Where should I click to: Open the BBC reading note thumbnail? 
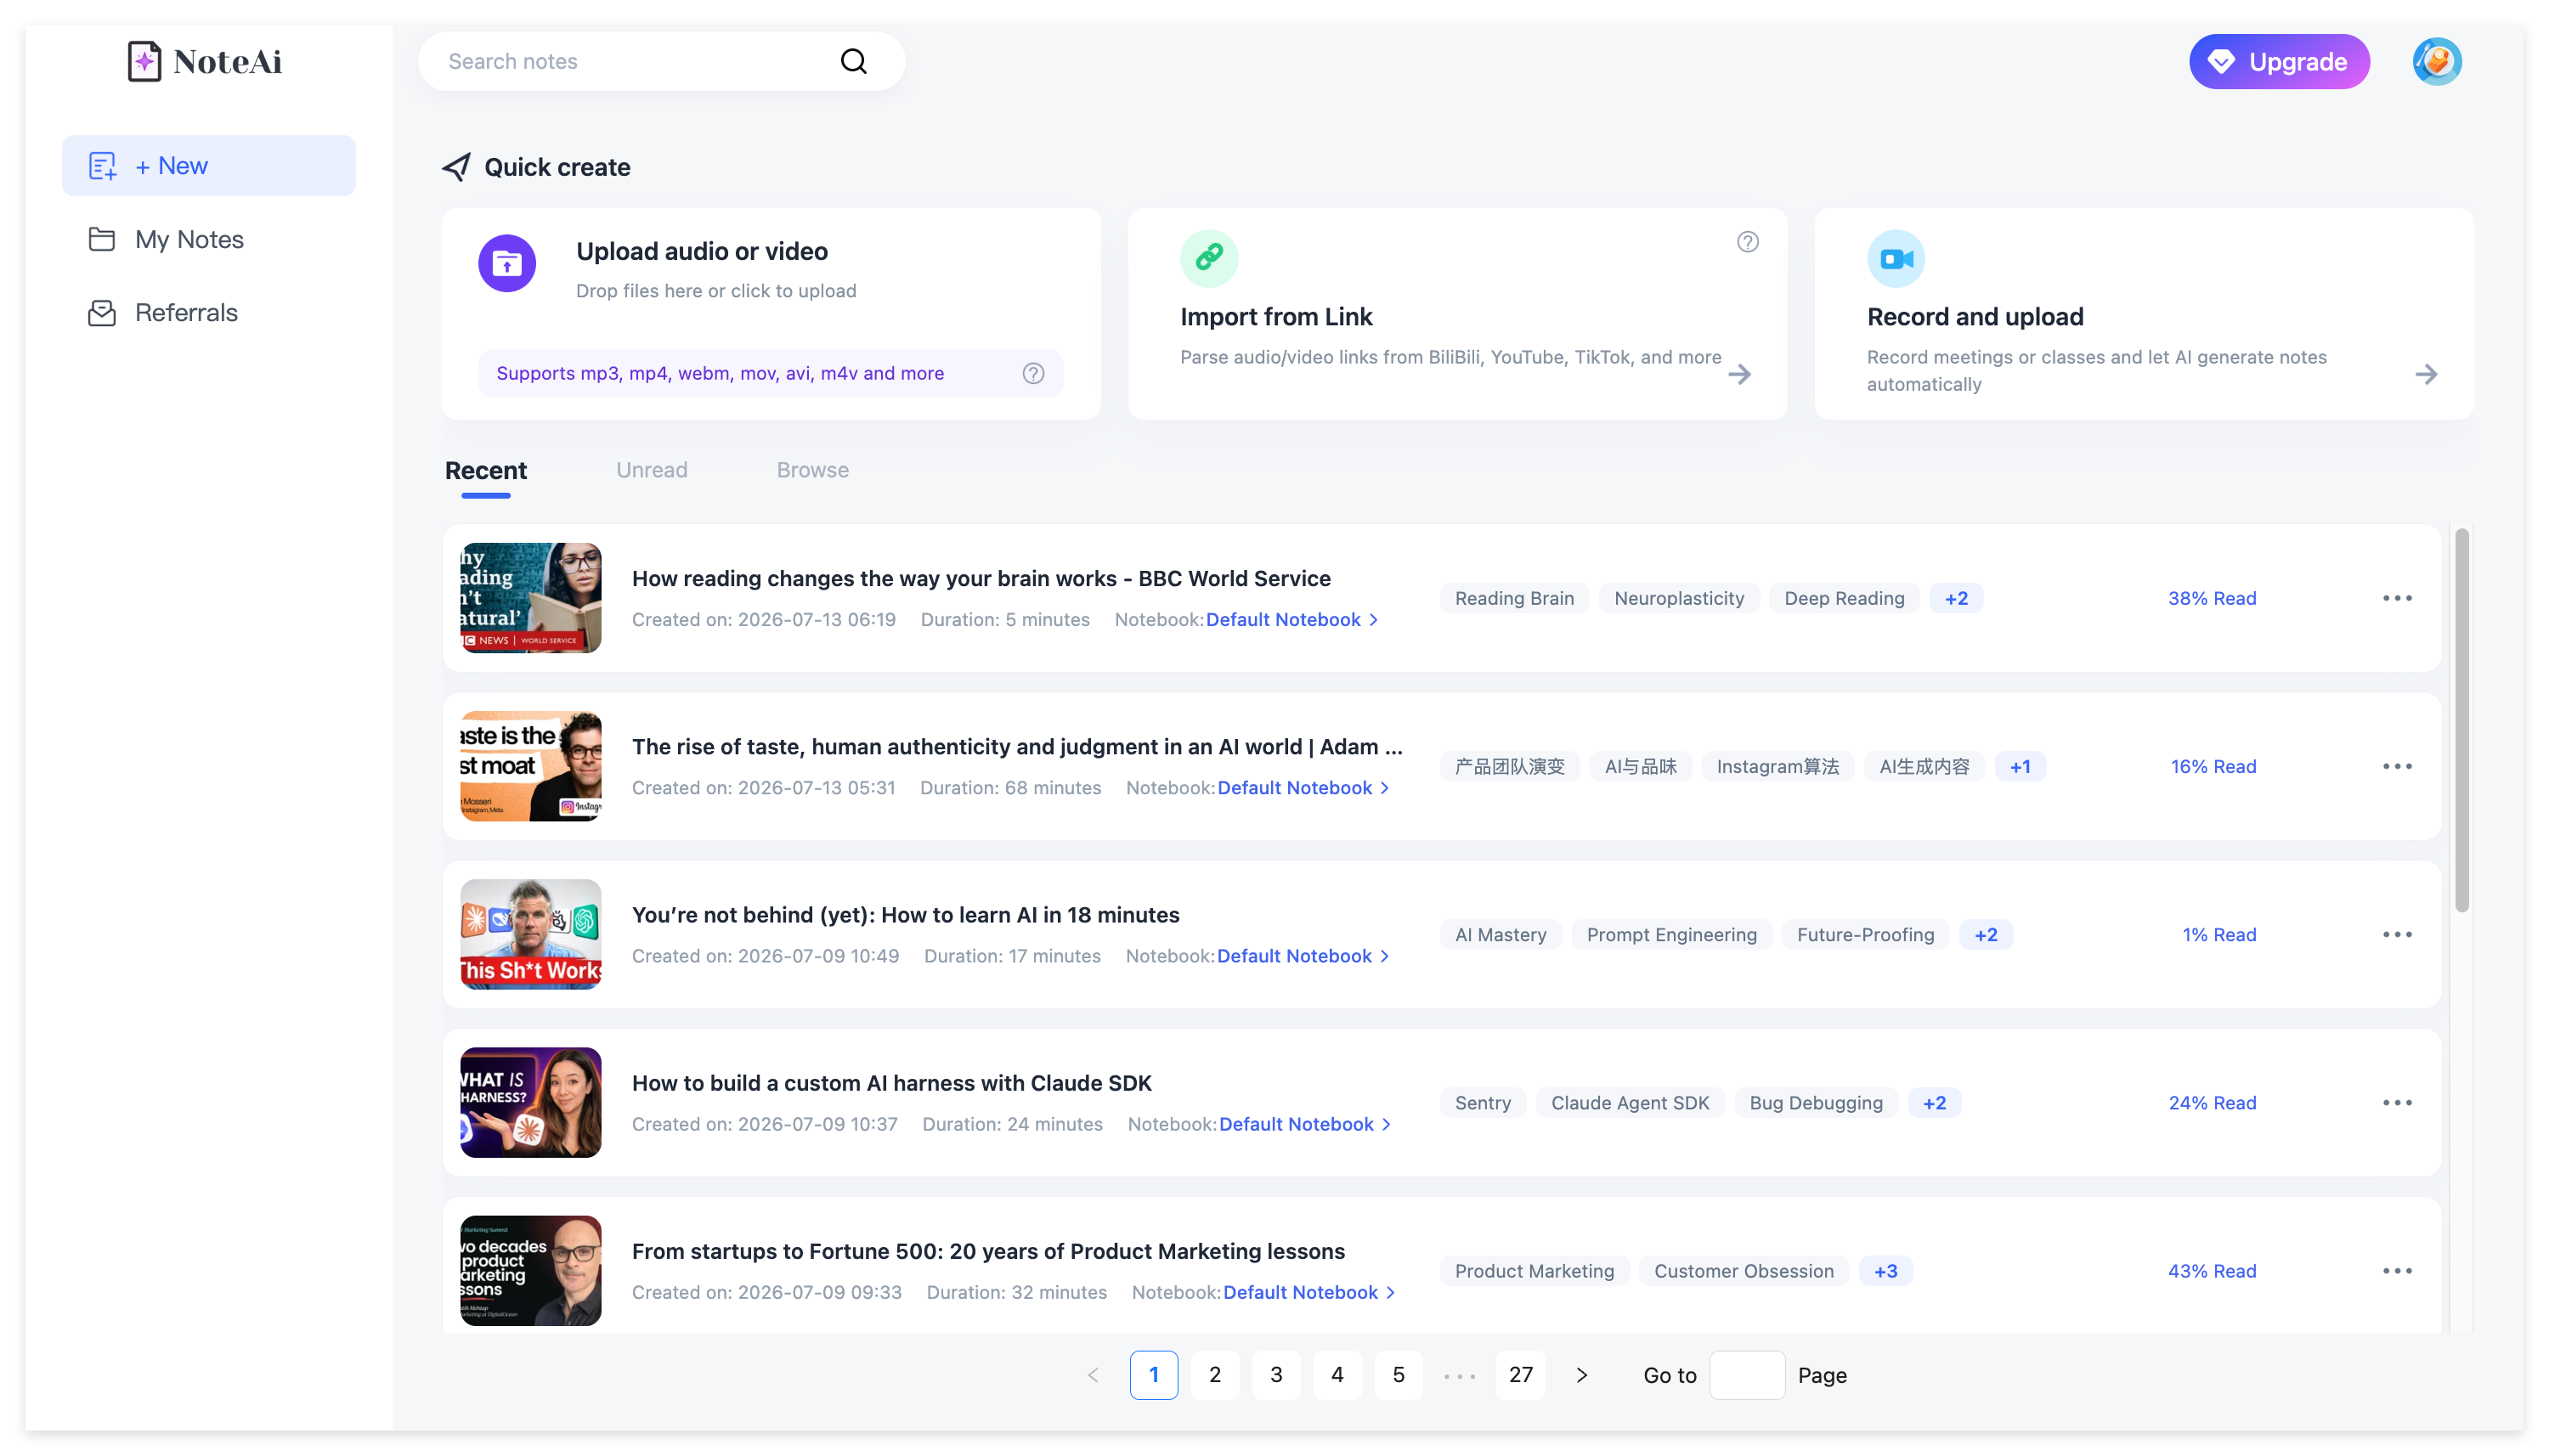530,598
